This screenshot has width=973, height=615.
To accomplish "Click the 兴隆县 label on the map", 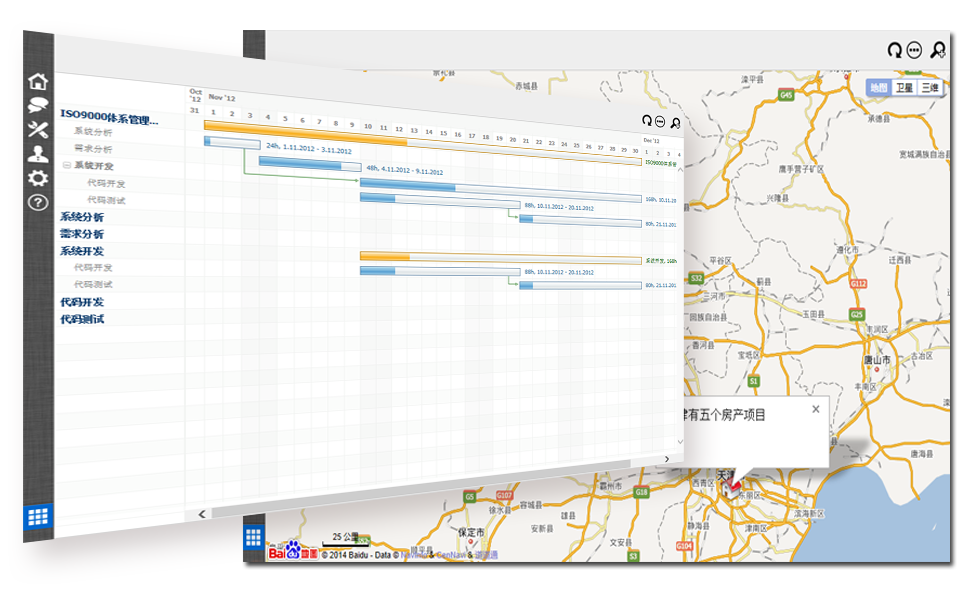I will click(778, 198).
